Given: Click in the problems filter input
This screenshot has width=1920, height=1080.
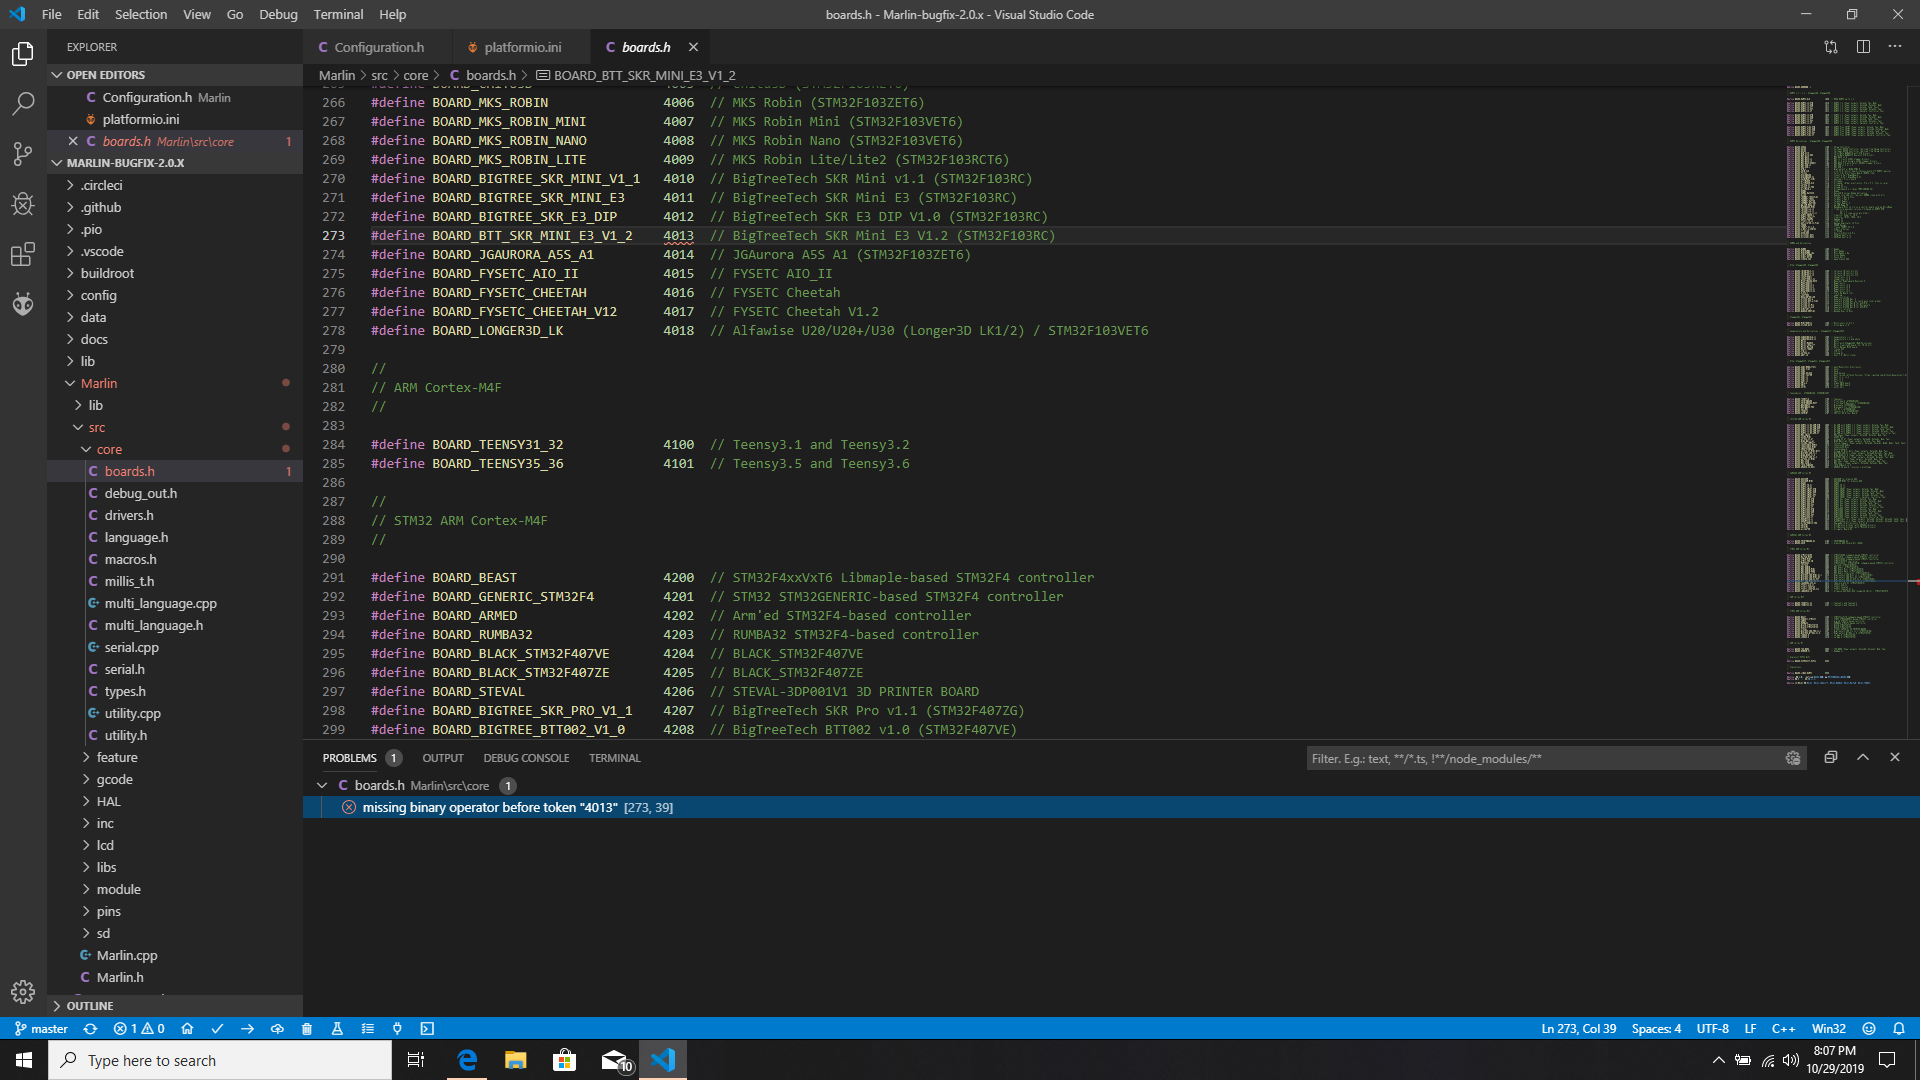Looking at the screenshot, I should tap(1545, 759).
